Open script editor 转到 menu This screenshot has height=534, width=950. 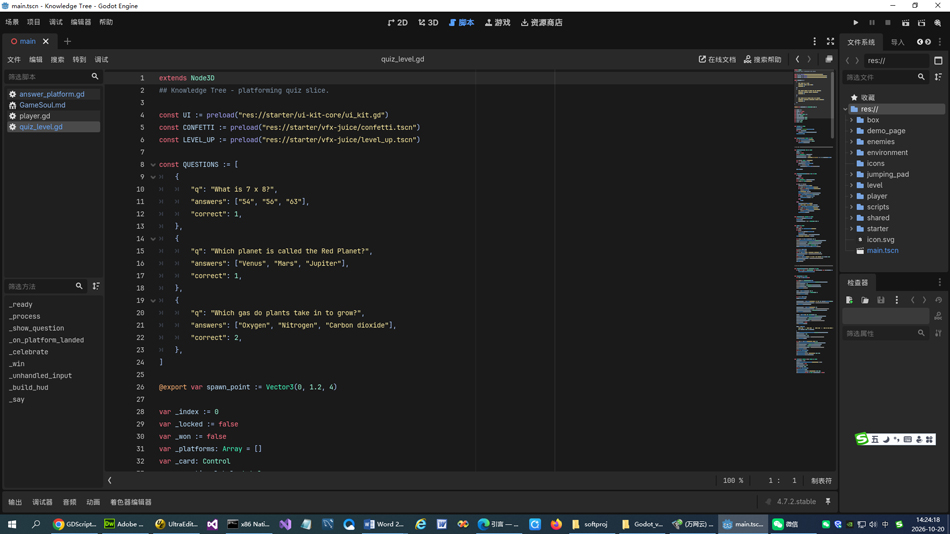[x=79, y=59]
